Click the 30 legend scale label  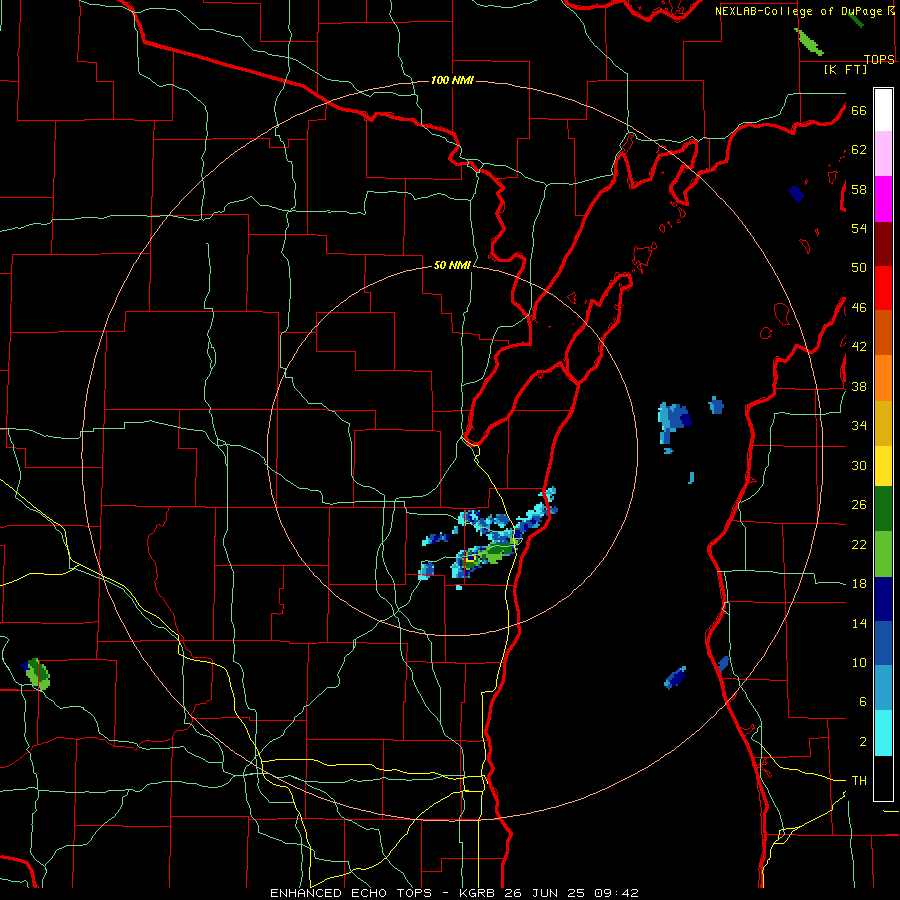(859, 465)
